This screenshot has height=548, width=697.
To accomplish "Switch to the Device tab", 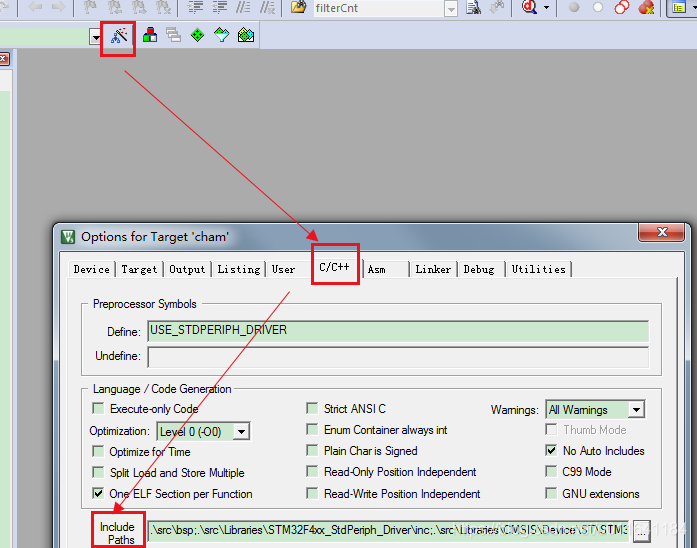I will coord(92,269).
